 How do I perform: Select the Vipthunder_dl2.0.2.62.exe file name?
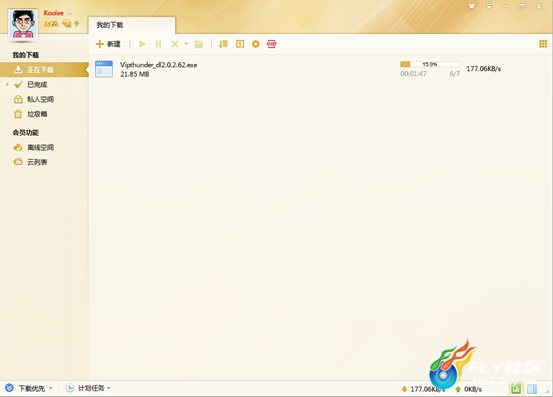(x=159, y=65)
